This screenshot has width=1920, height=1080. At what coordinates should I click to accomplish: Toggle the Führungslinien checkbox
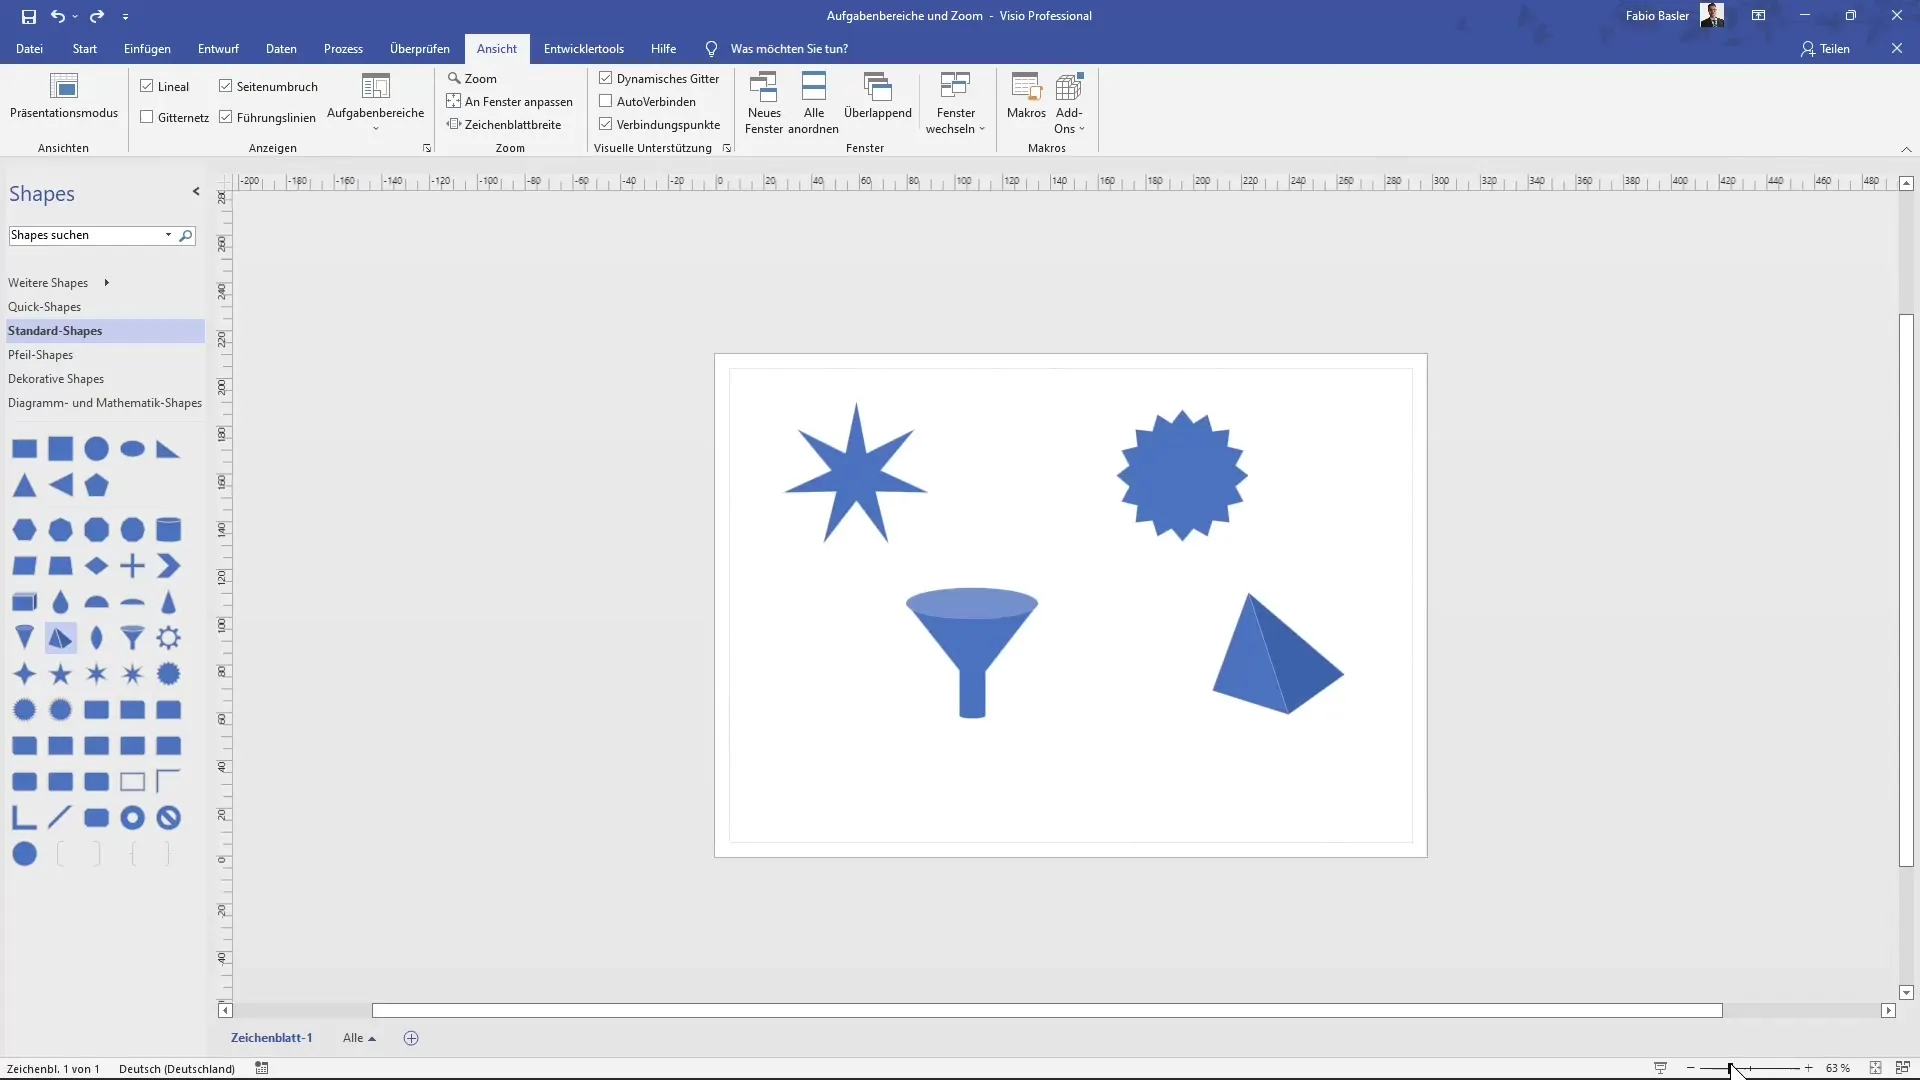226,117
